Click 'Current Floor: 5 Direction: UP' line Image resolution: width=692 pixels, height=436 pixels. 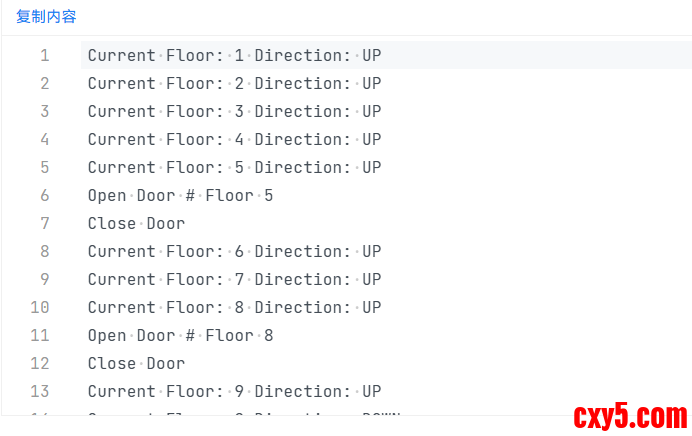click(234, 167)
